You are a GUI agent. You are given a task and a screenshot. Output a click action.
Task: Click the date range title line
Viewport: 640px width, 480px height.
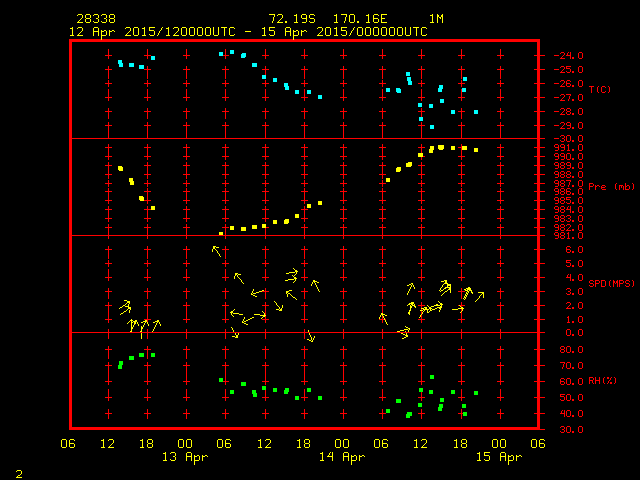click(248, 31)
